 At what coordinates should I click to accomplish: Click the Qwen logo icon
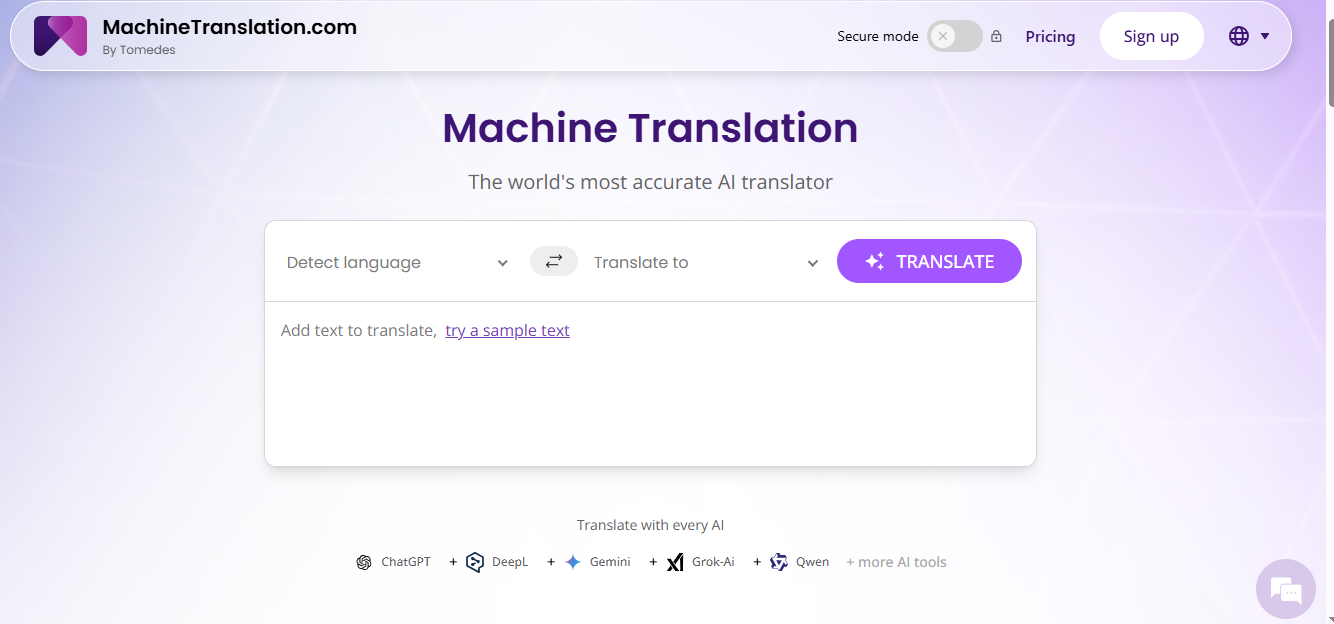coord(779,562)
